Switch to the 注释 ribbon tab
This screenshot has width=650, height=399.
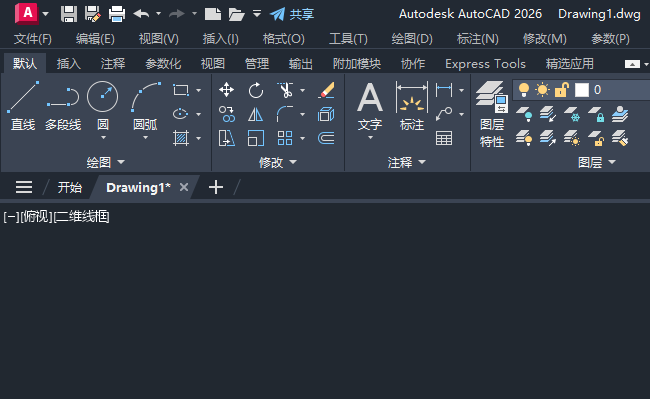click(x=112, y=64)
